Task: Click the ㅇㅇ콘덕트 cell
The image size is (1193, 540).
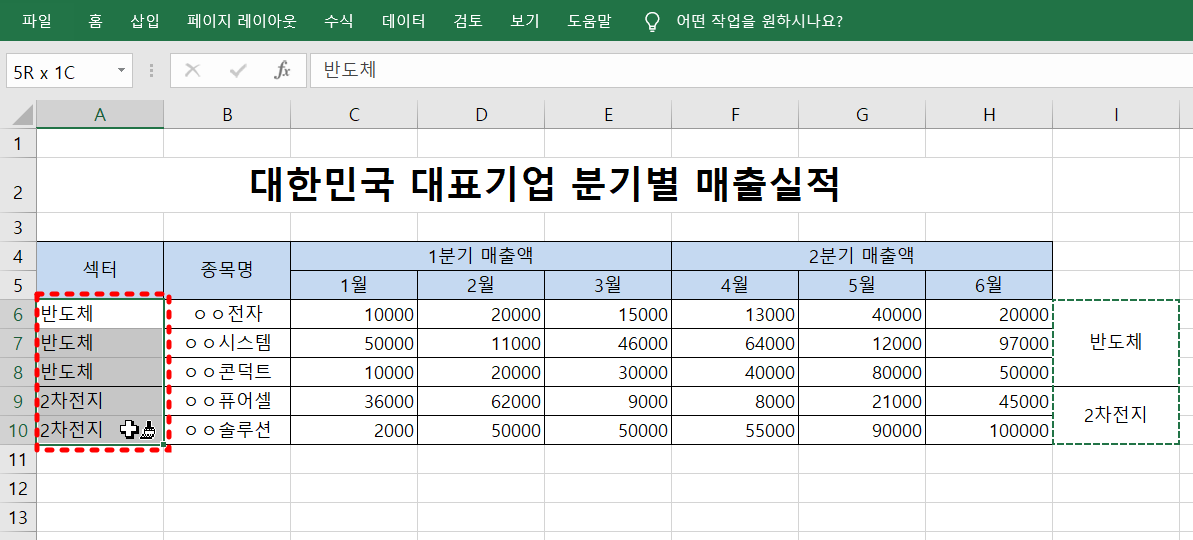Action: click(x=227, y=372)
